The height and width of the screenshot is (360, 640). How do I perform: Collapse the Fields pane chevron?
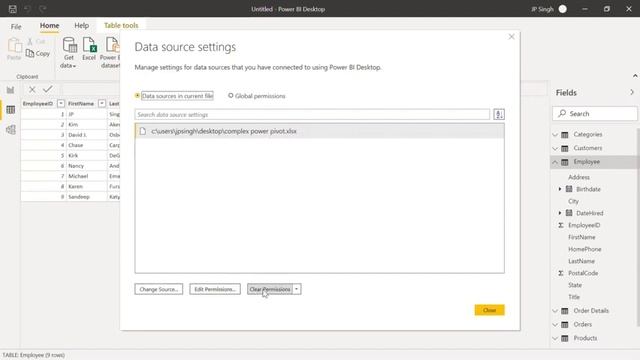click(x=632, y=93)
